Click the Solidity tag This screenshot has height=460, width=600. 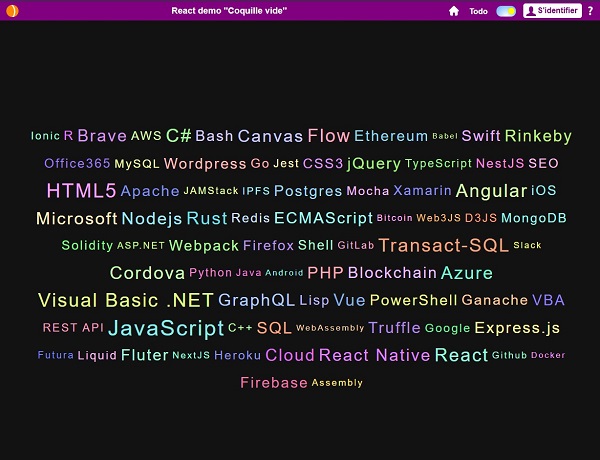point(87,246)
